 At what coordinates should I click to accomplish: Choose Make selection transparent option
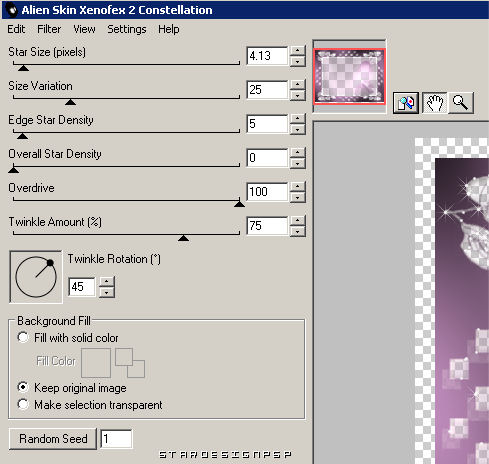[23, 404]
